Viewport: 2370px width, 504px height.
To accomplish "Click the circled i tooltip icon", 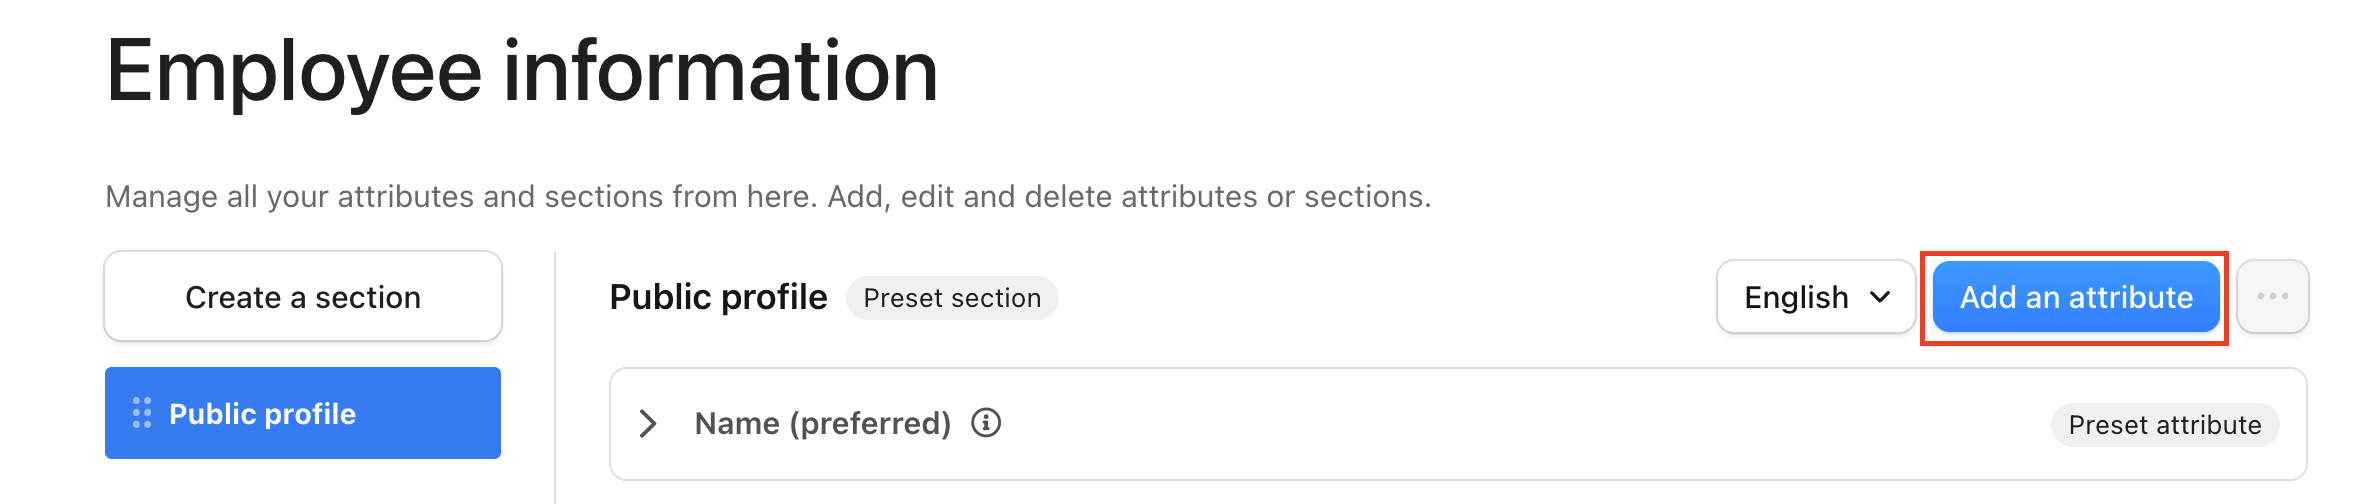I will tap(986, 423).
